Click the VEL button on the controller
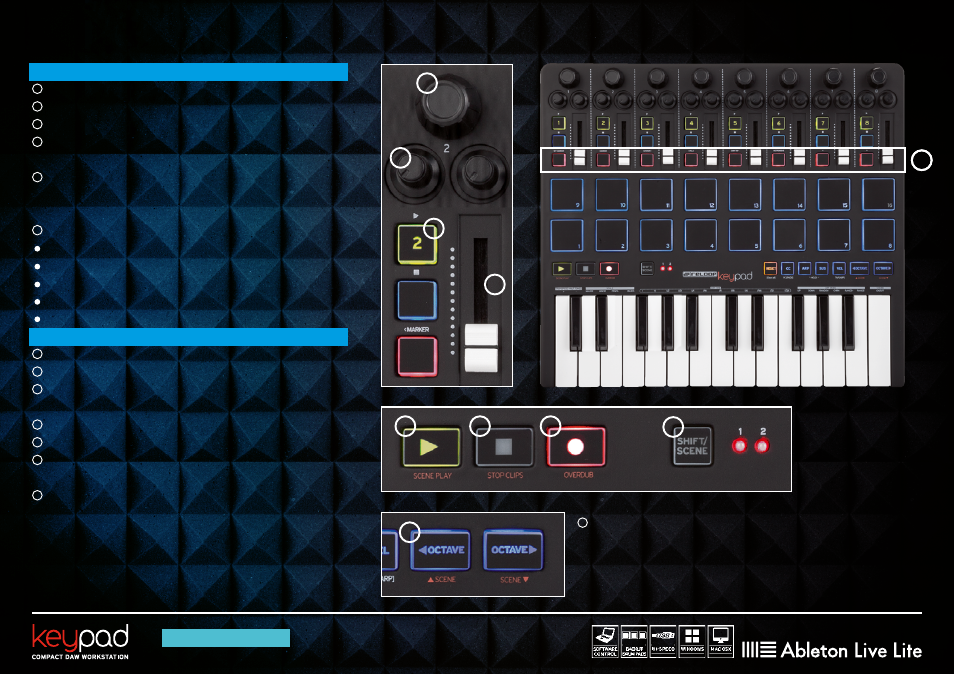The image size is (954, 674). pos(840,268)
